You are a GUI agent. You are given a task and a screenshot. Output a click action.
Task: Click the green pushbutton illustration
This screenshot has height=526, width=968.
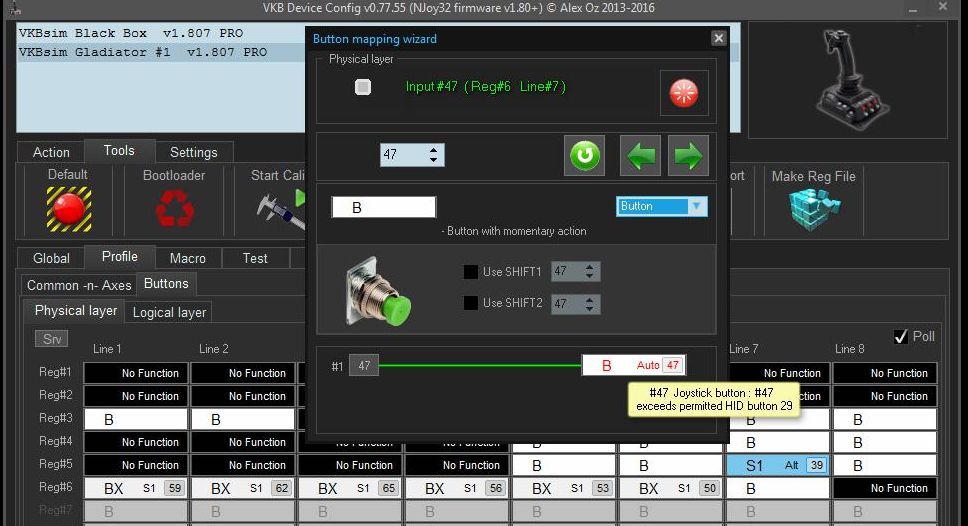[378, 290]
